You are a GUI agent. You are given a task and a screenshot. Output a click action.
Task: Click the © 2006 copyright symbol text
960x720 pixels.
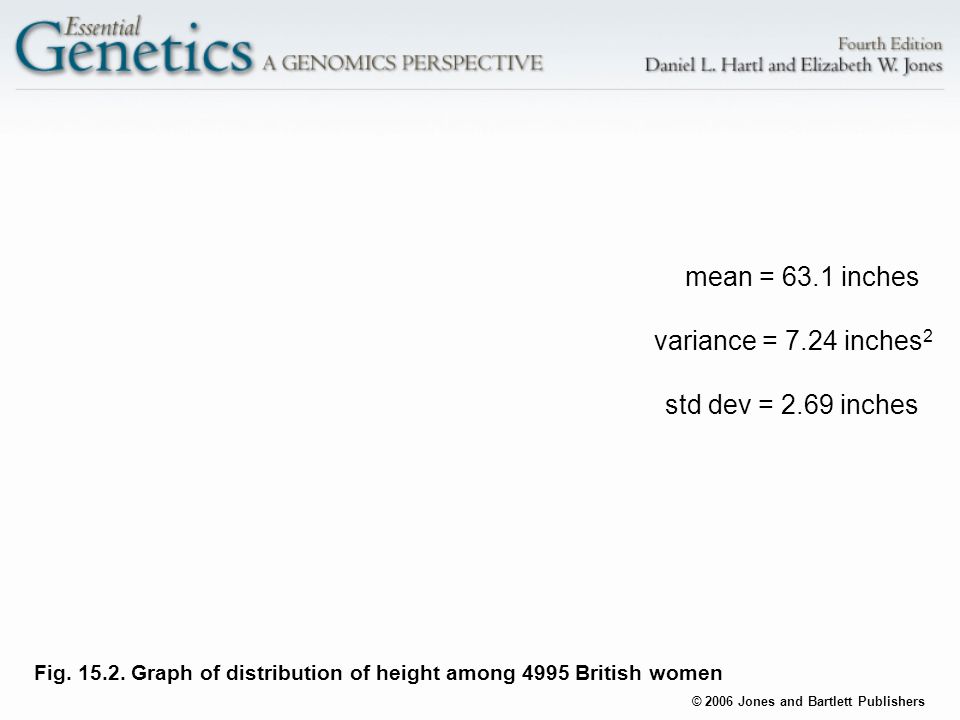(x=712, y=702)
